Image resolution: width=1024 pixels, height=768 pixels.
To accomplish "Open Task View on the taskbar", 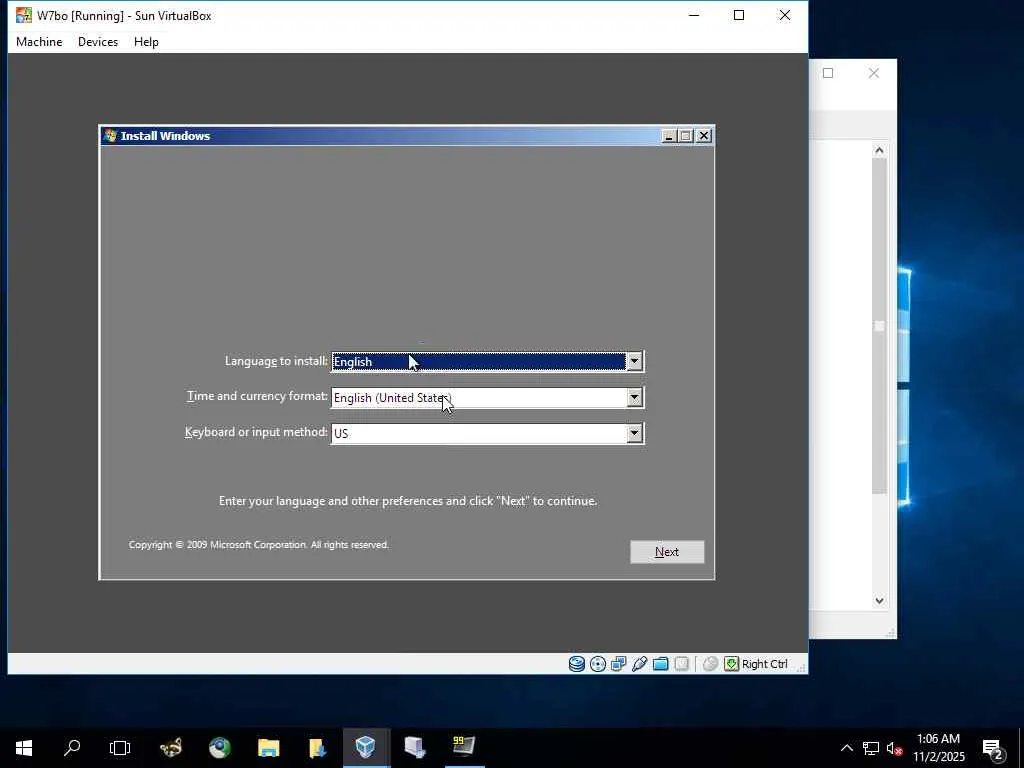I will (120, 748).
